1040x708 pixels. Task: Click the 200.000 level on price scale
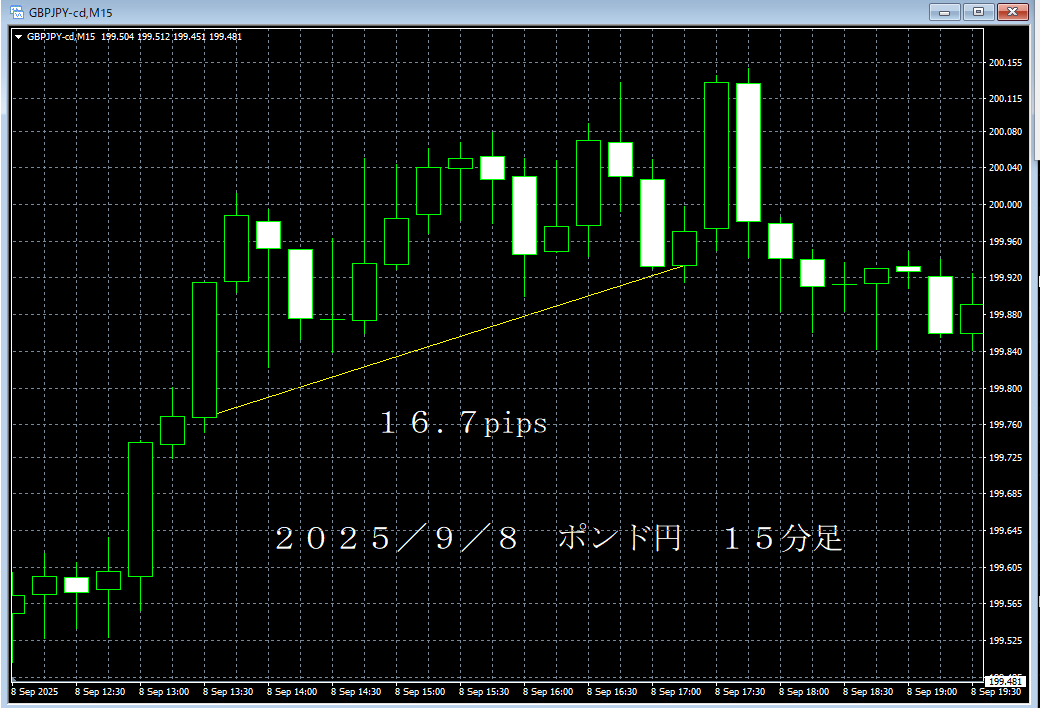(x=1005, y=204)
